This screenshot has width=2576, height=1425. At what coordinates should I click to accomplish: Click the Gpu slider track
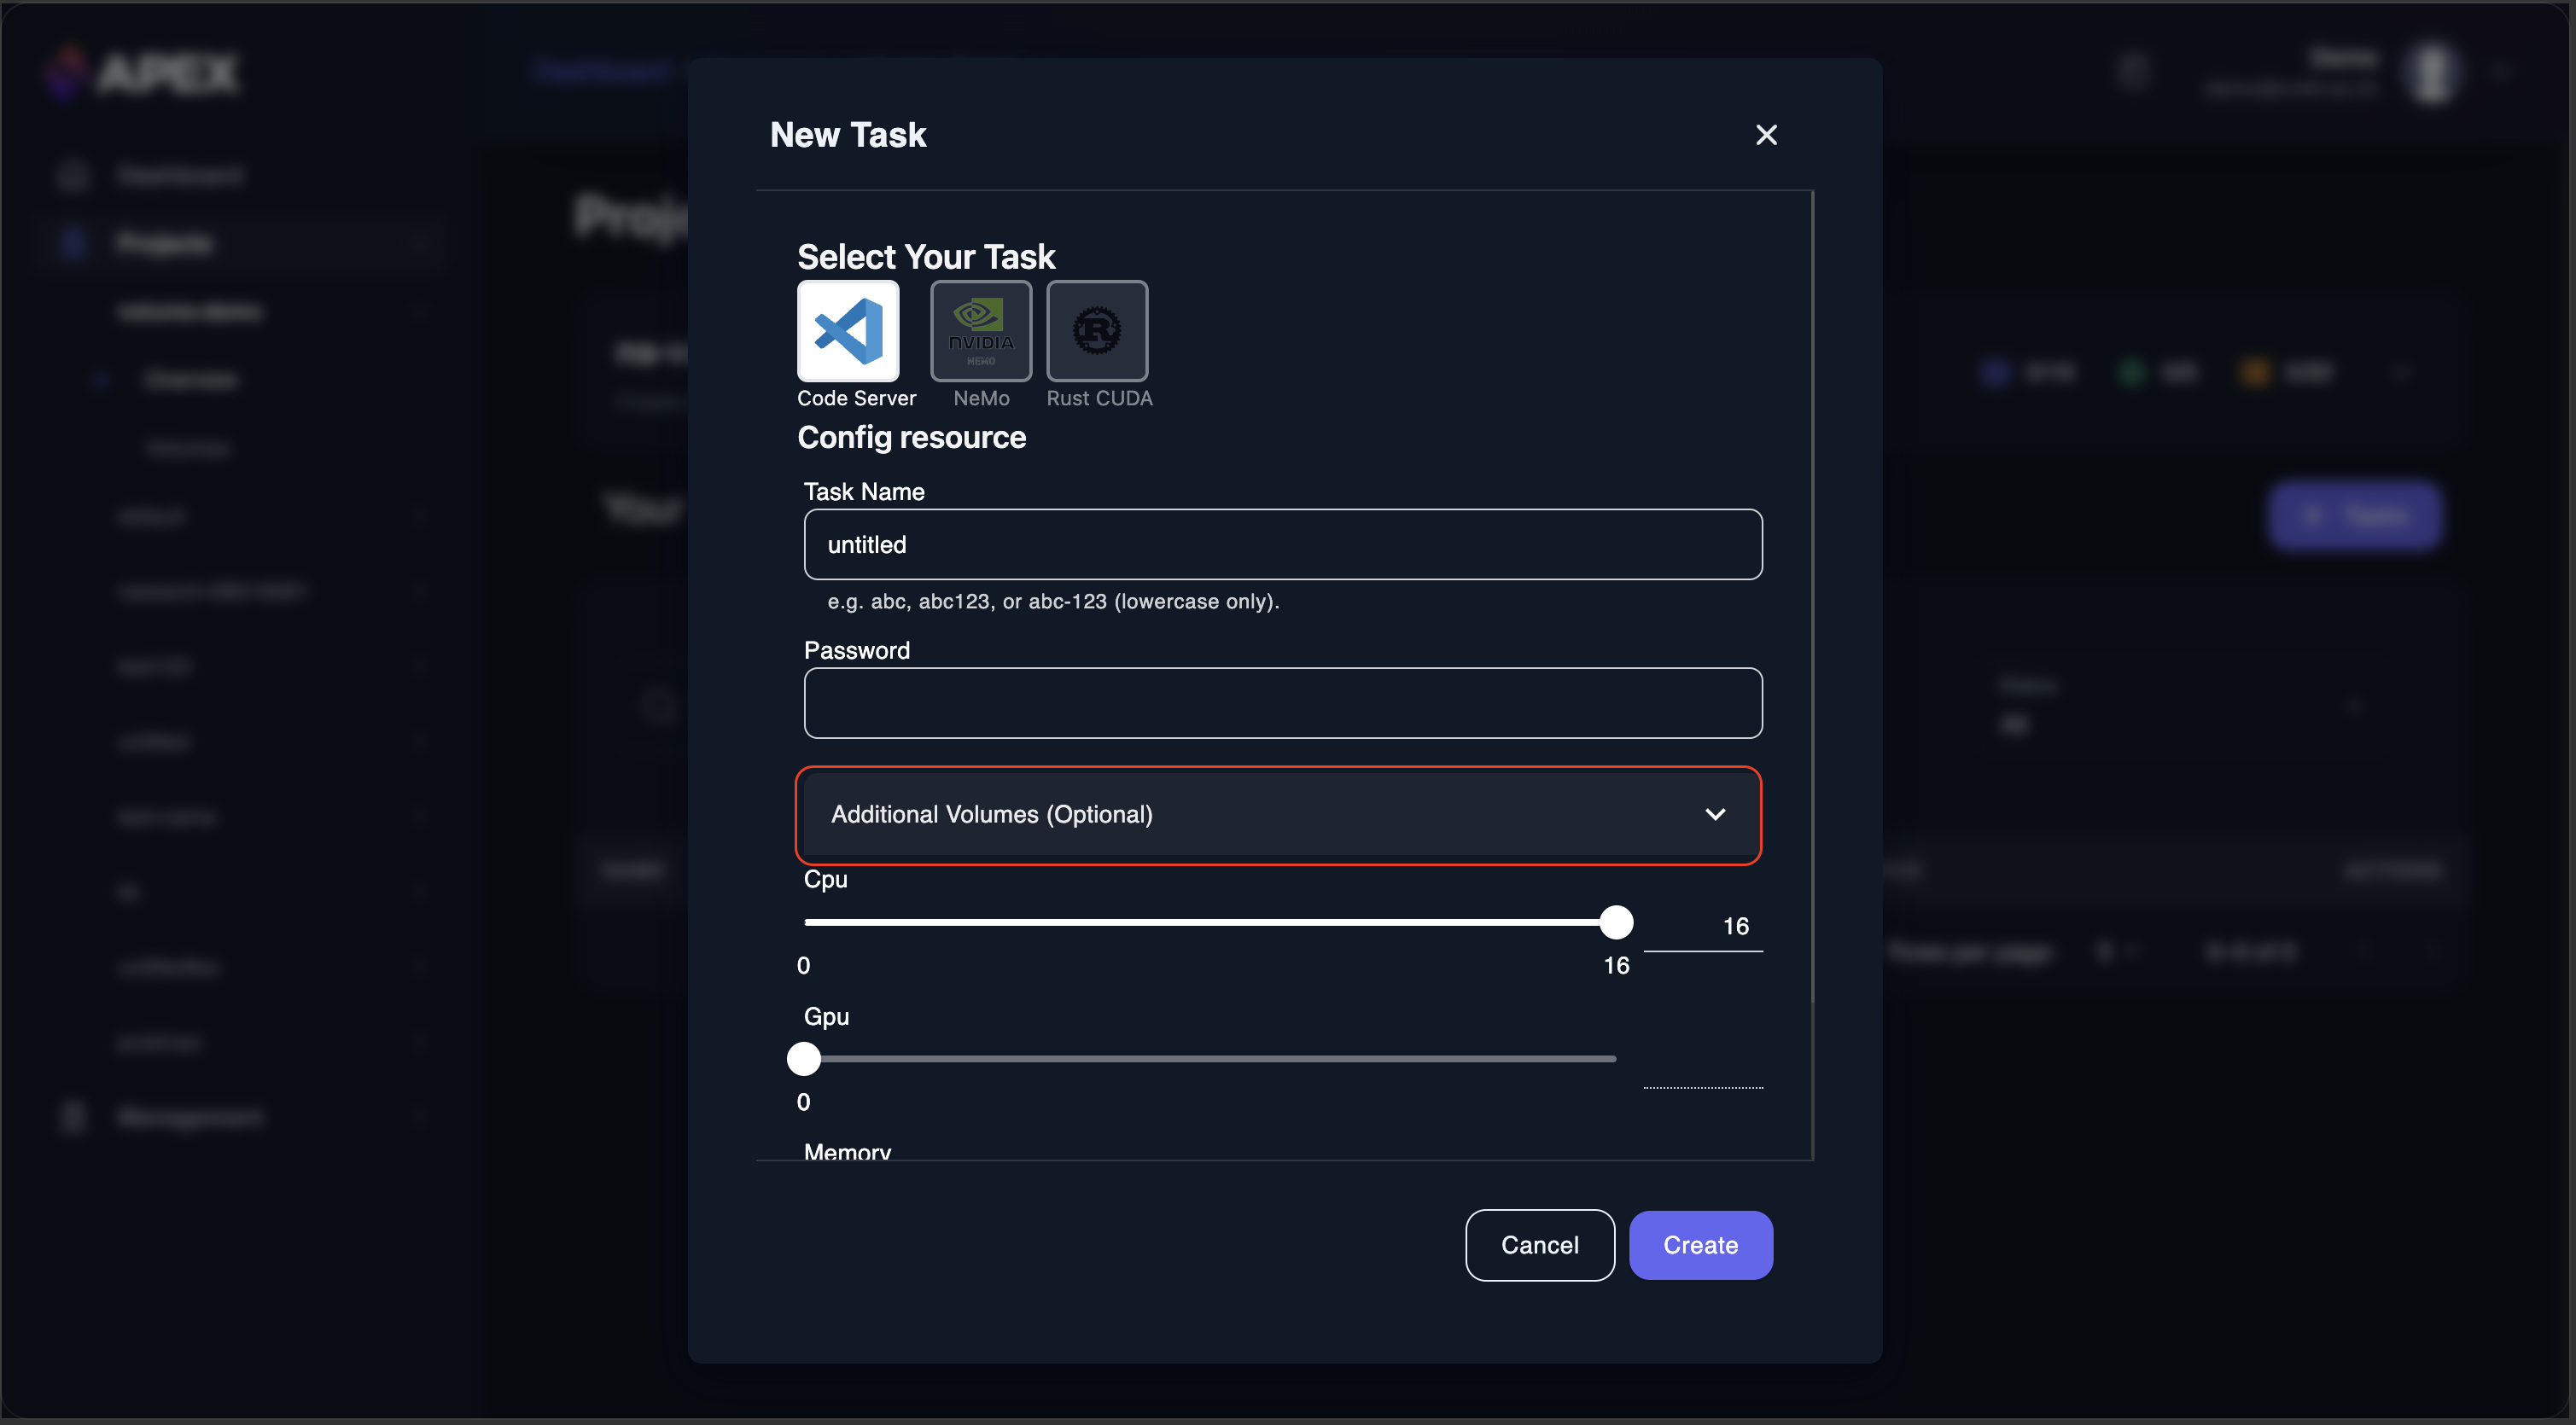tap(1210, 1059)
